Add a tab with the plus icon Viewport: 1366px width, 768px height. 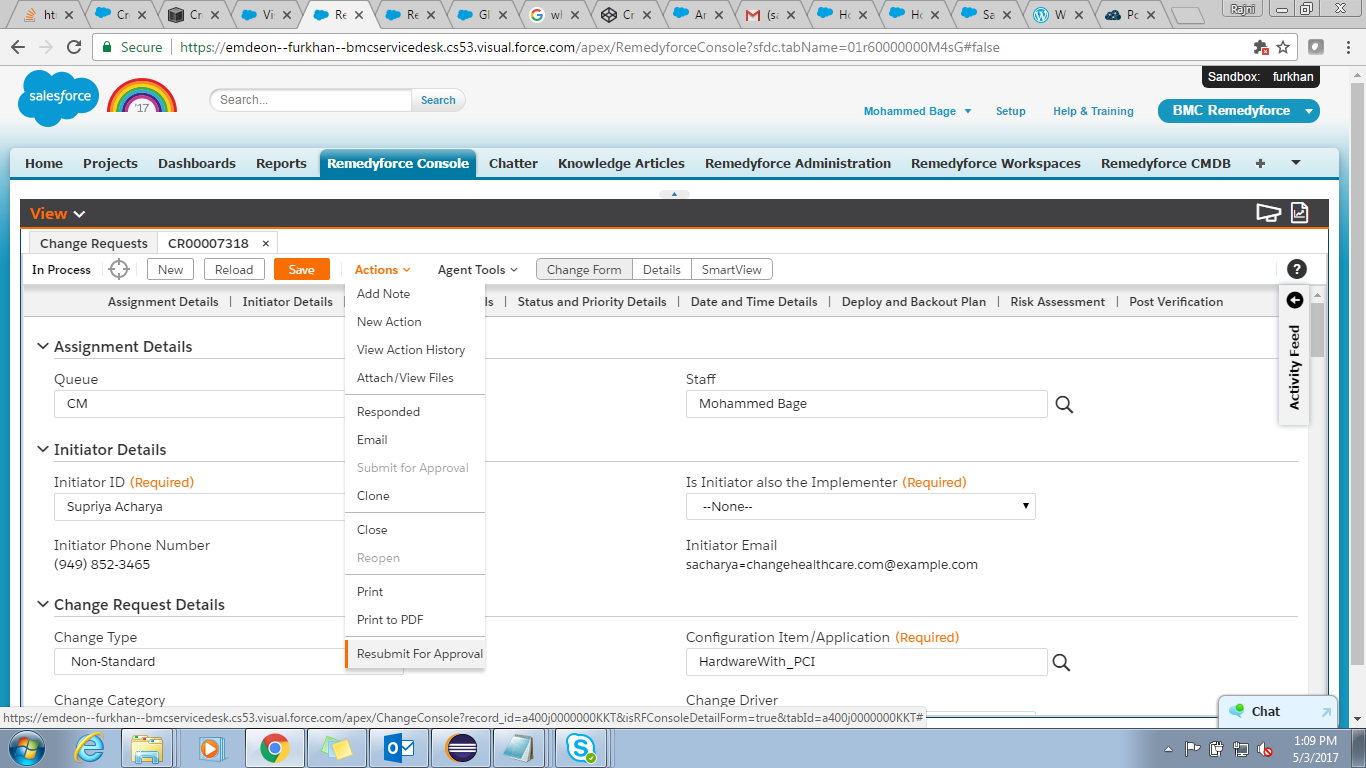pos(1260,163)
